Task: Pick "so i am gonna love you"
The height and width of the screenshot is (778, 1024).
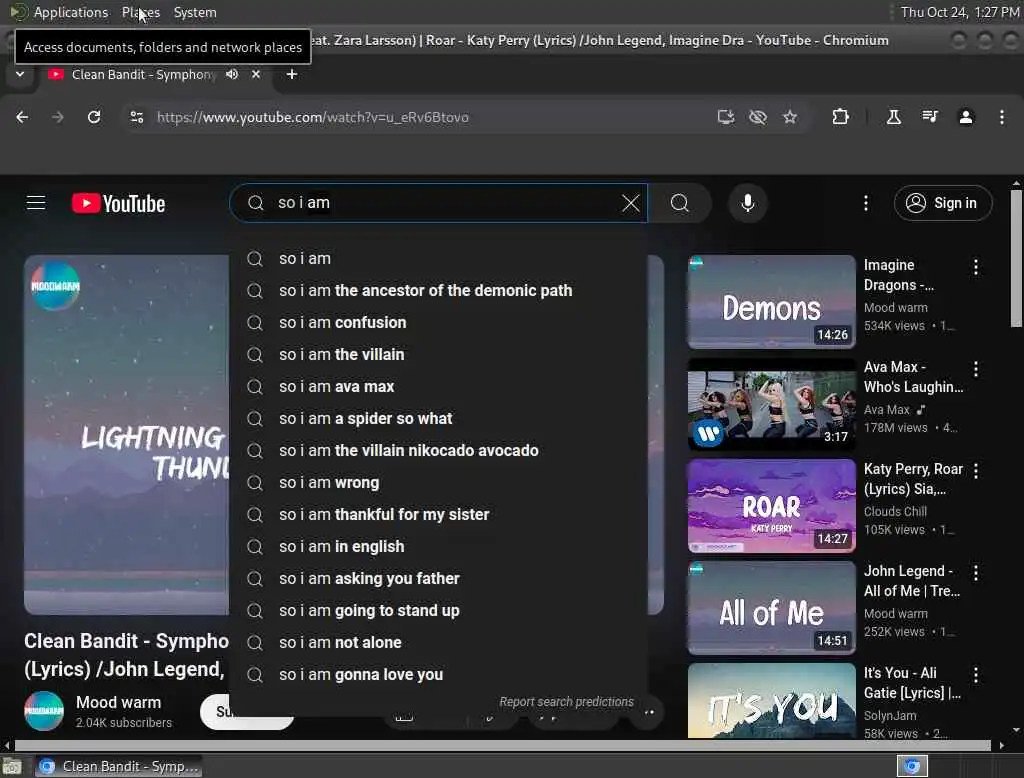Action: (438, 675)
